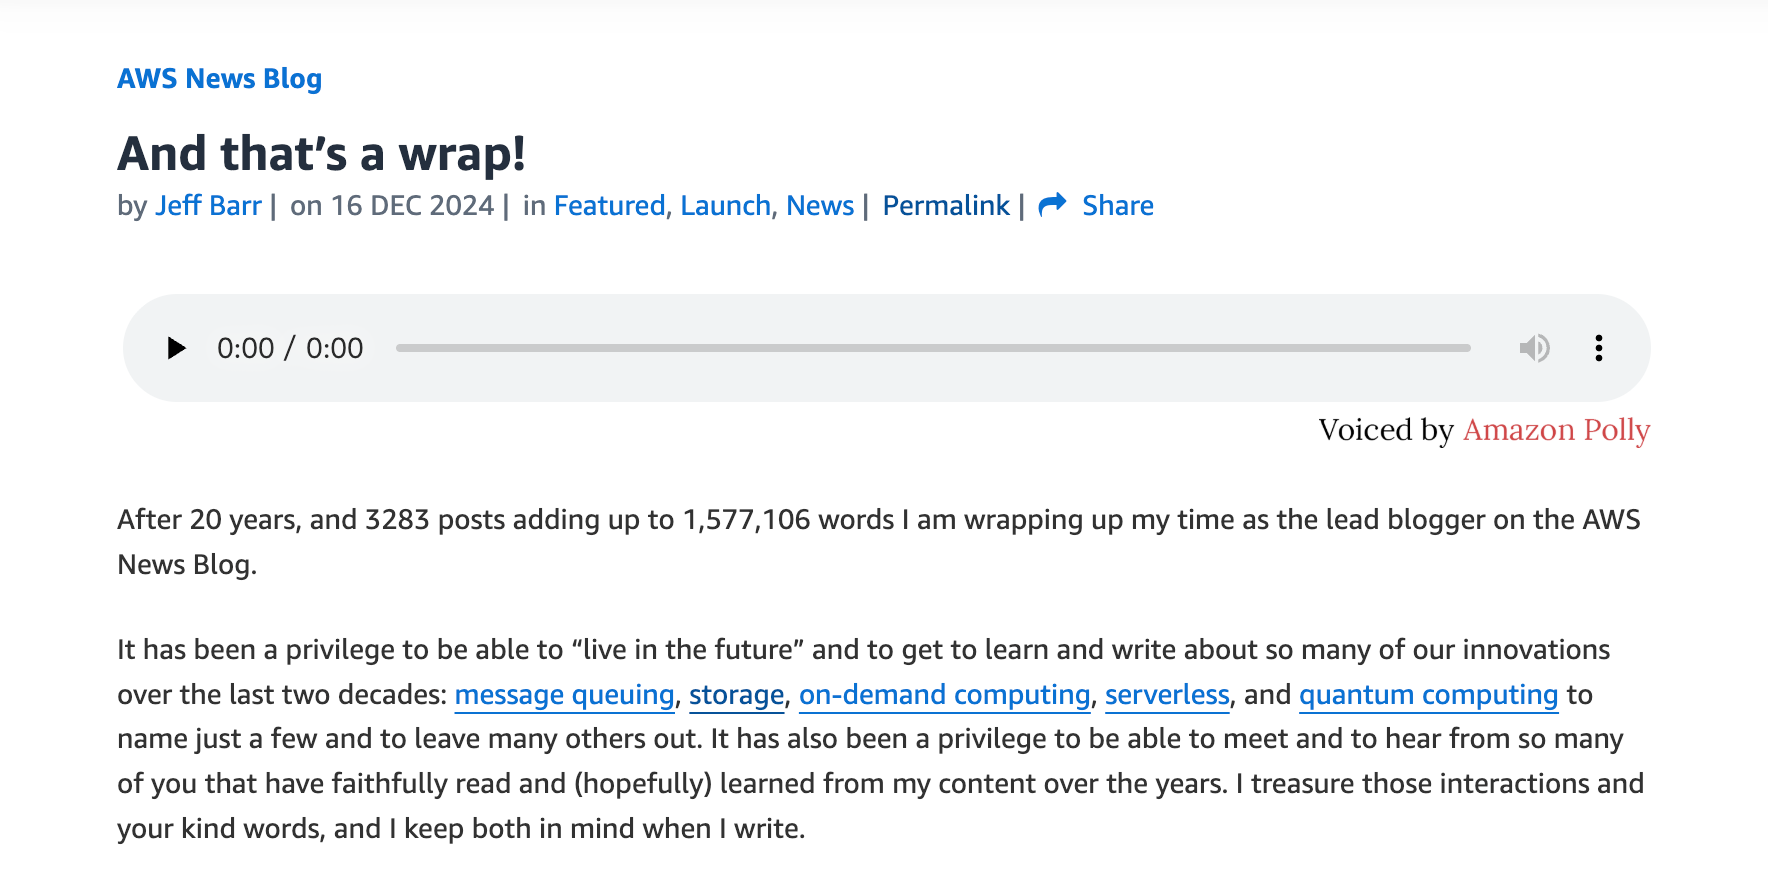This screenshot has height=894, width=1768.
Task: Open the audio player more options menu
Action: (1599, 348)
